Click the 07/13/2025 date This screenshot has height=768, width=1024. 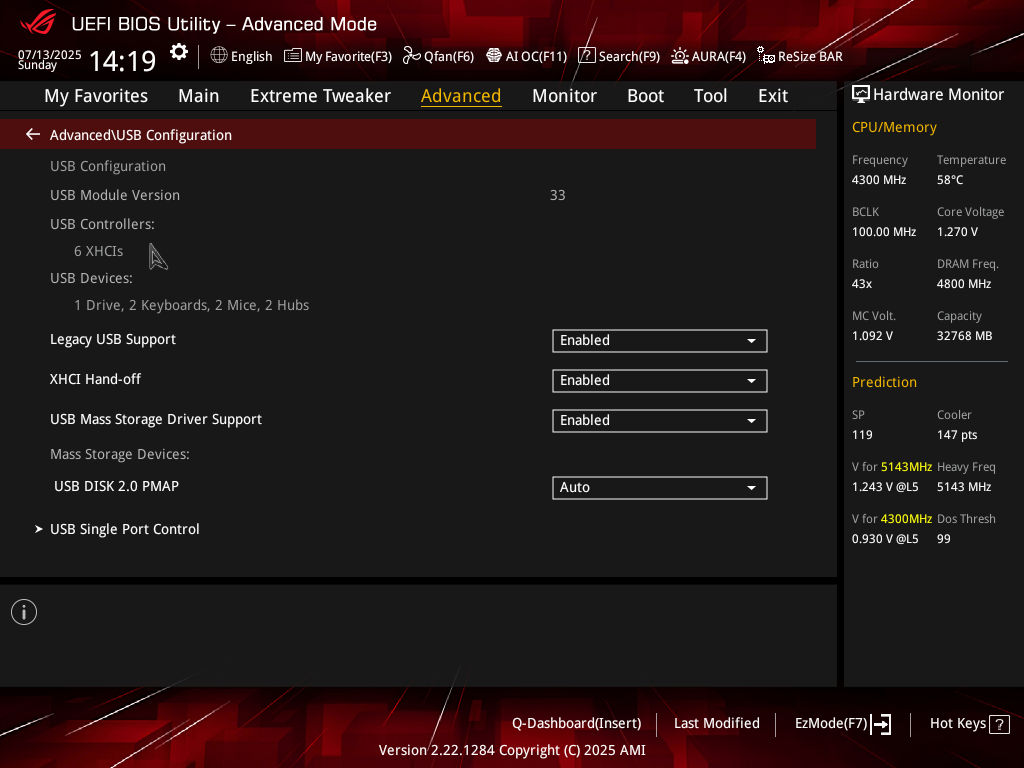point(50,54)
